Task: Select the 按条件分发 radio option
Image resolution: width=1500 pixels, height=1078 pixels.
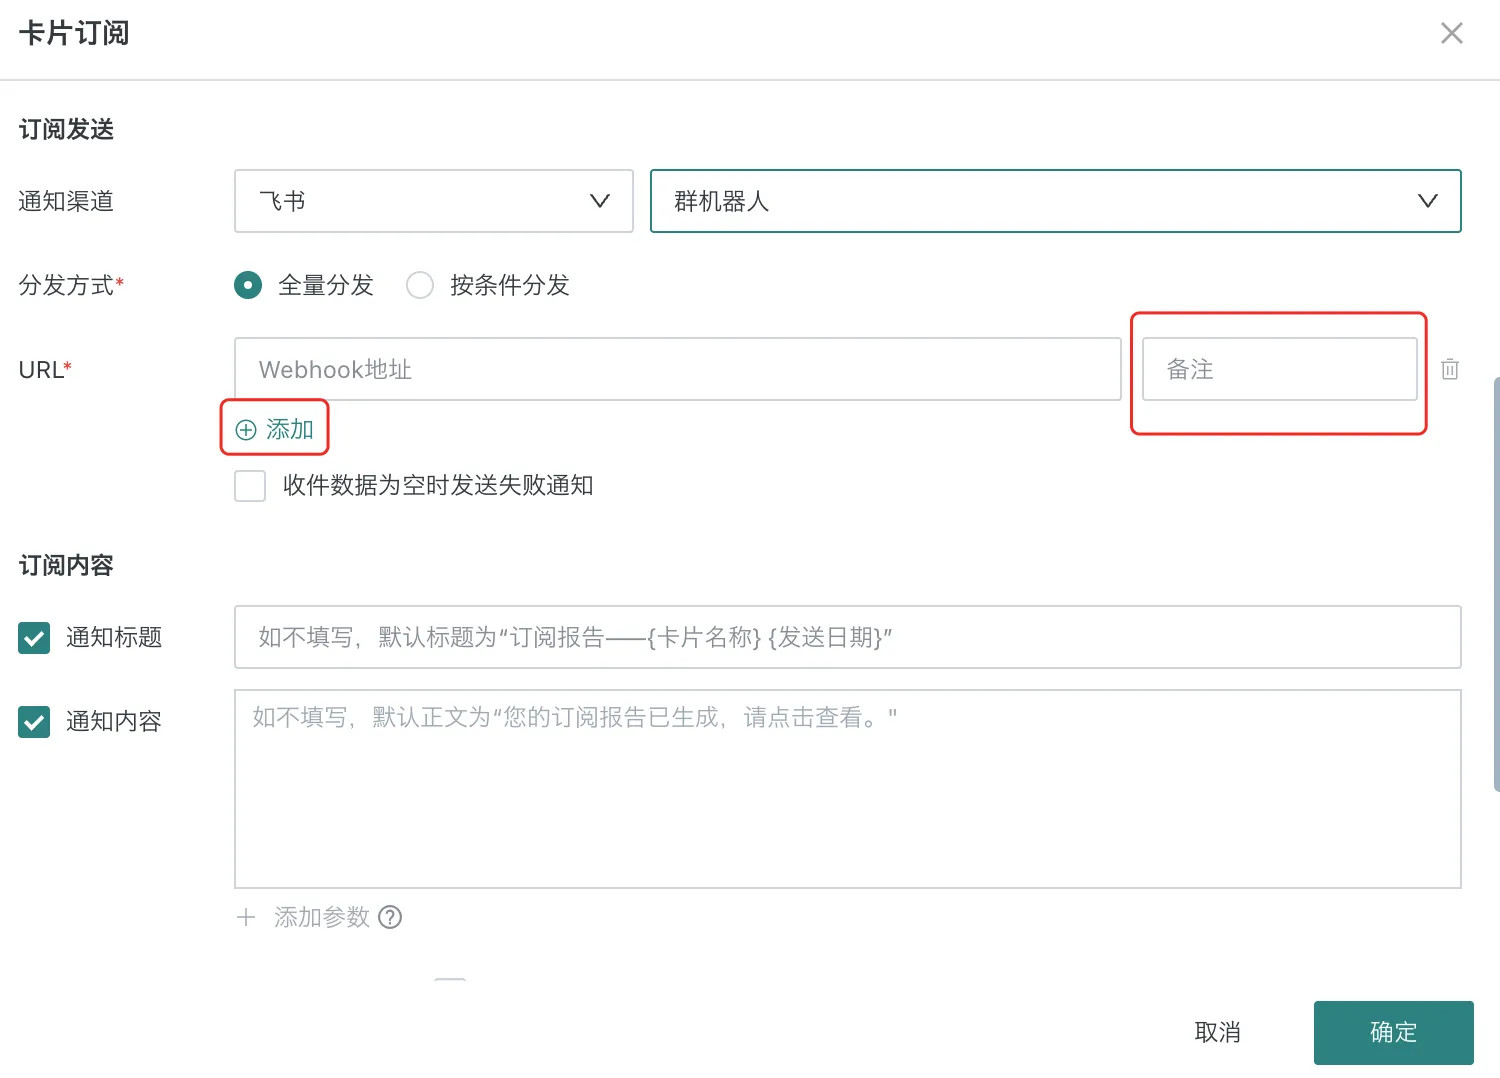Action: [x=420, y=285]
